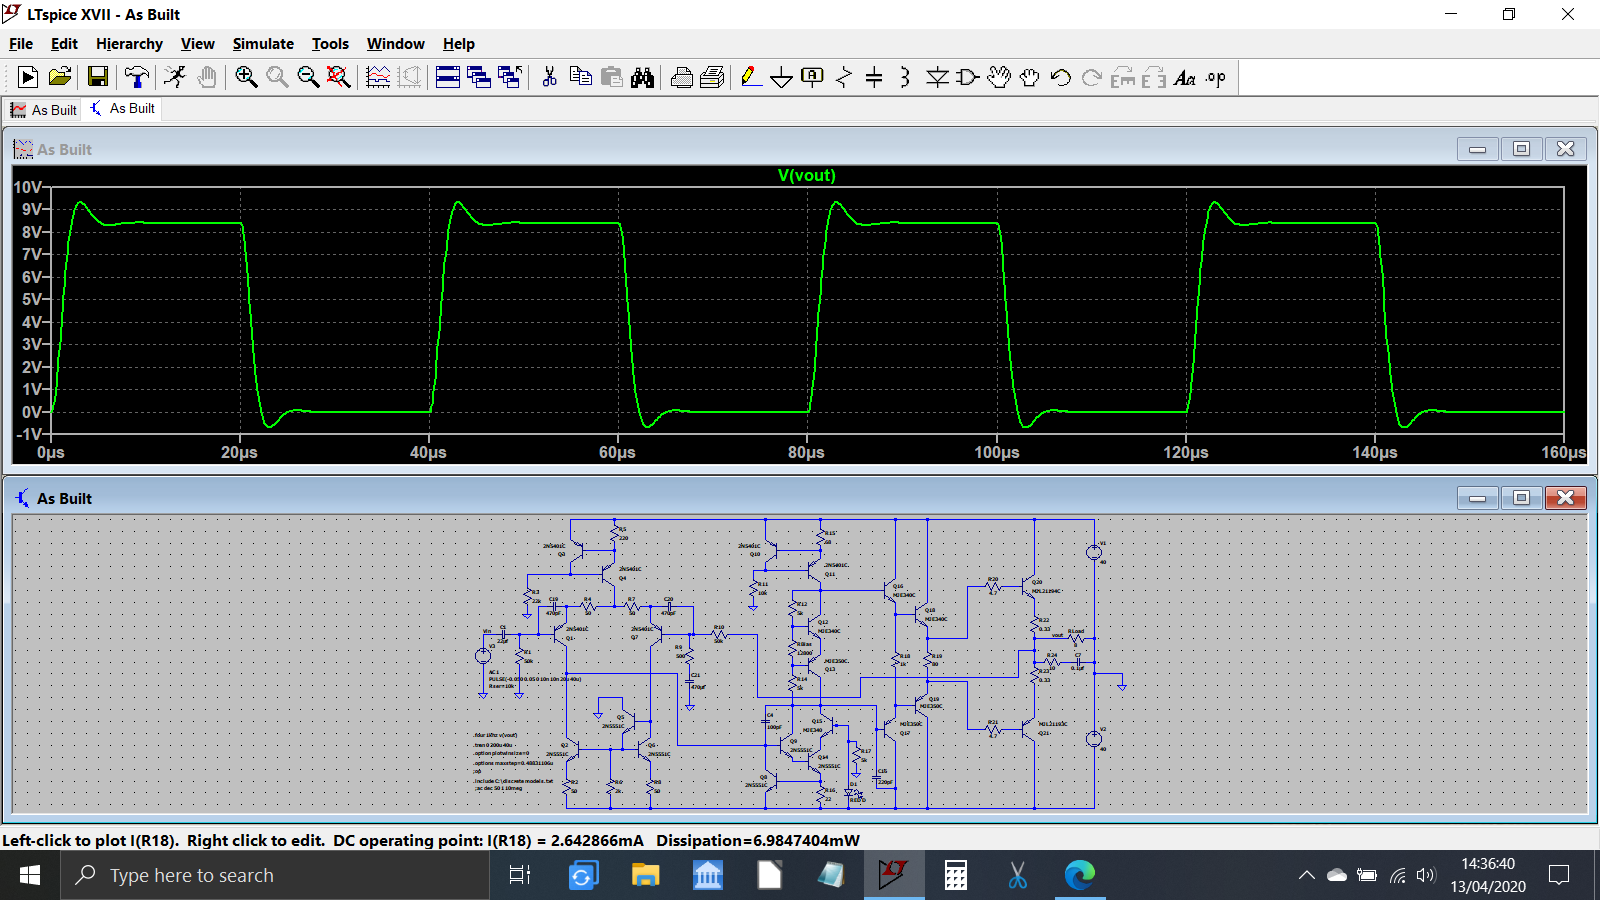Open the Component library via the gate icon

coord(968,77)
